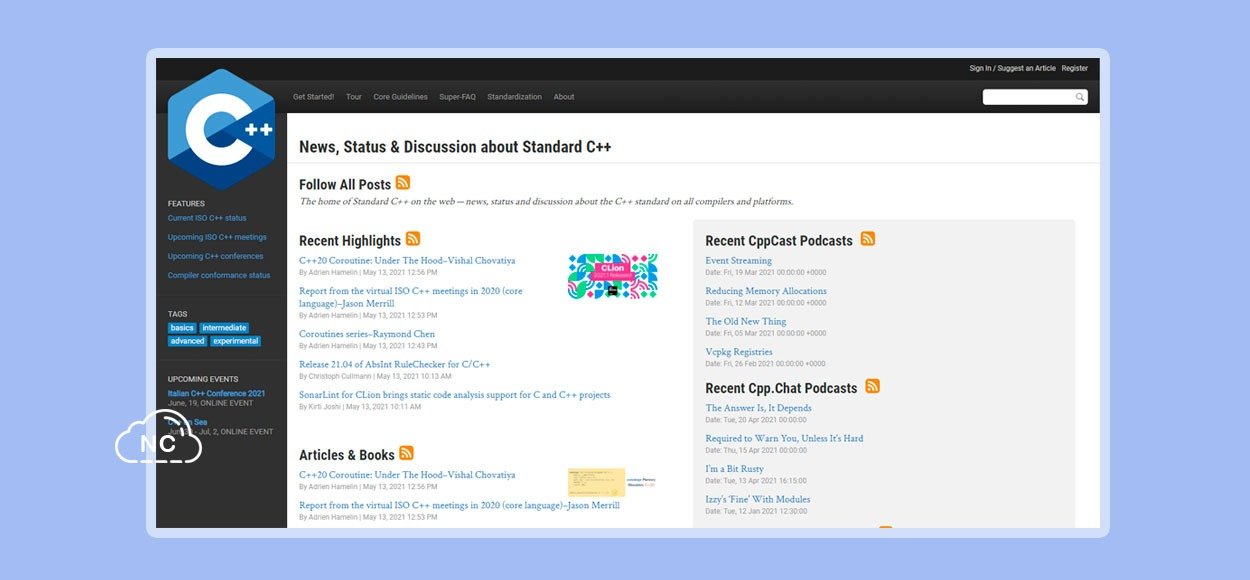Click the Articles & Books article thumbnail
The image size is (1250, 580).
(x=612, y=482)
